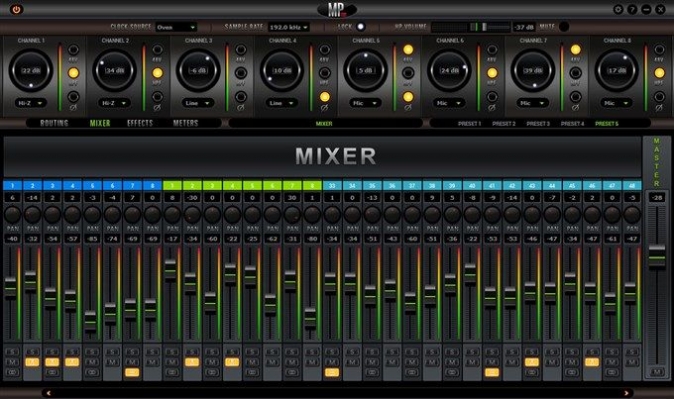Select the Mixer tab
This screenshot has height=399, width=674.
(x=100, y=123)
